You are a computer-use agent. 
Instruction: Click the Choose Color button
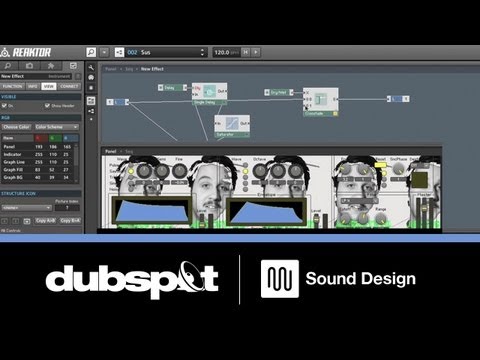(x=17, y=127)
